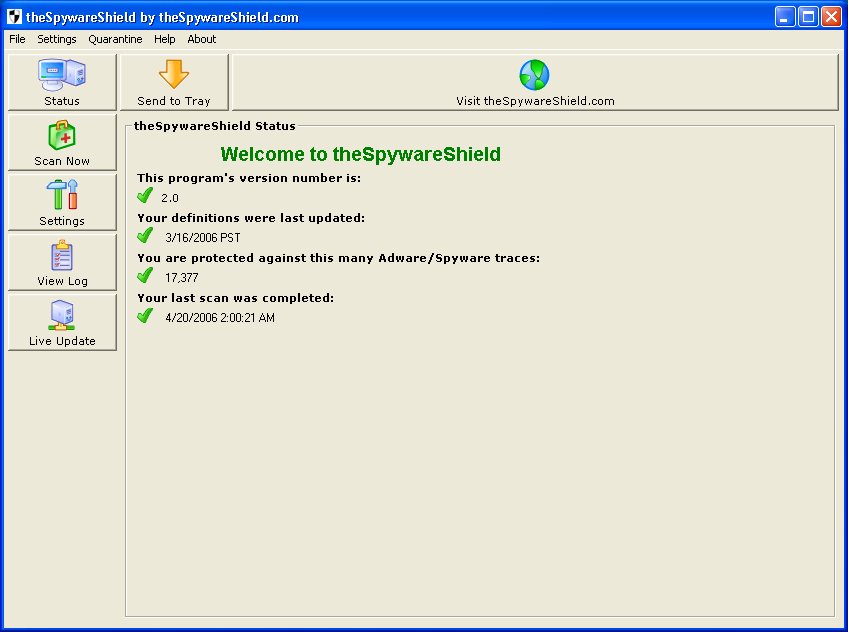Select the version number 2.0 text
848x632 pixels.
pyautogui.click(x=170, y=198)
